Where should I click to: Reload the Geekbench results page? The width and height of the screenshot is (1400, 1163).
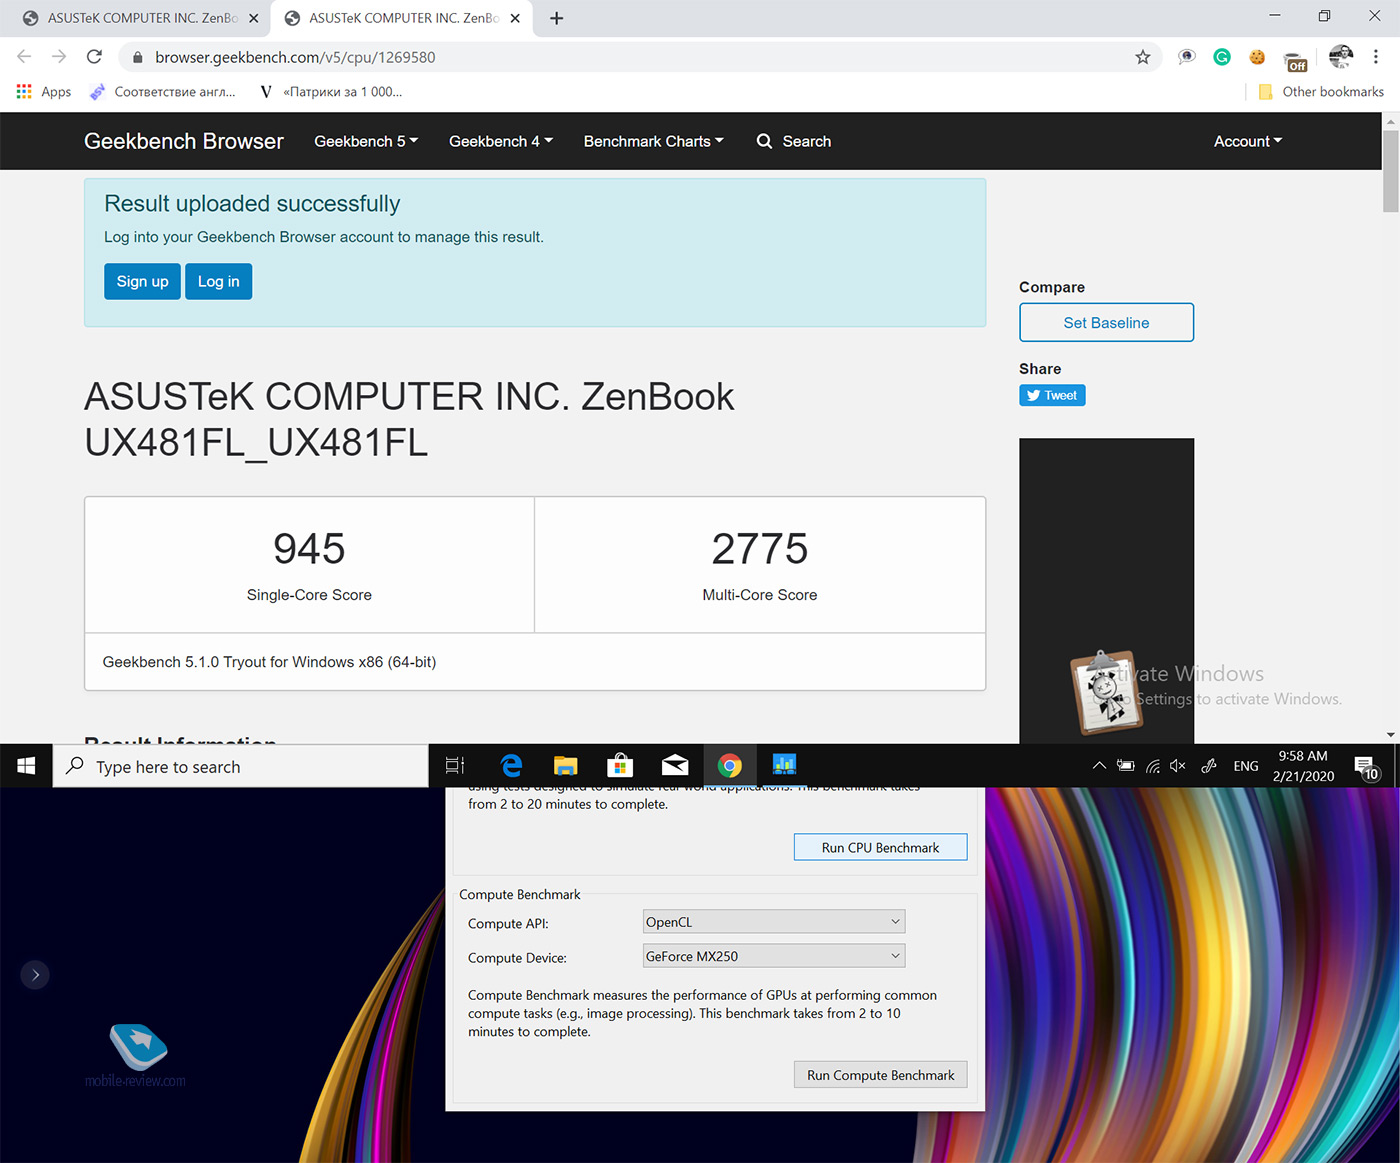click(94, 57)
